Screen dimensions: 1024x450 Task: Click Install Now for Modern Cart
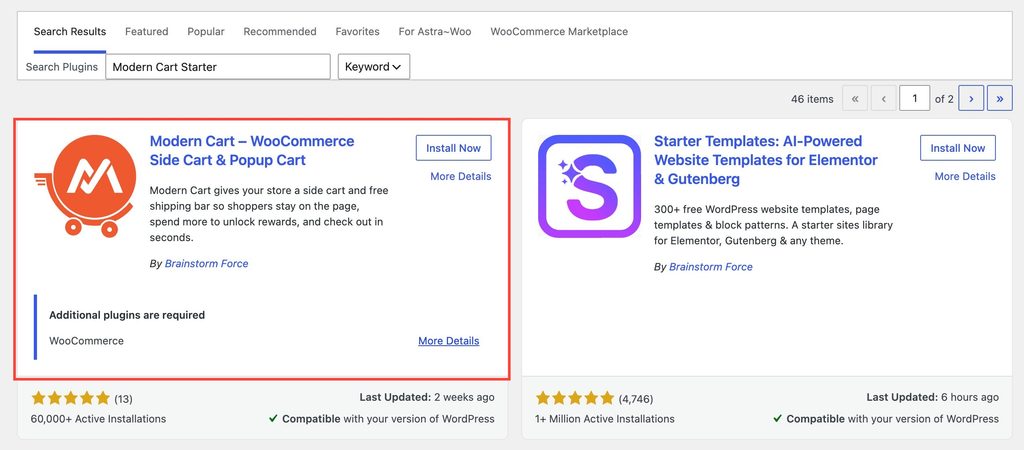click(453, 148)
